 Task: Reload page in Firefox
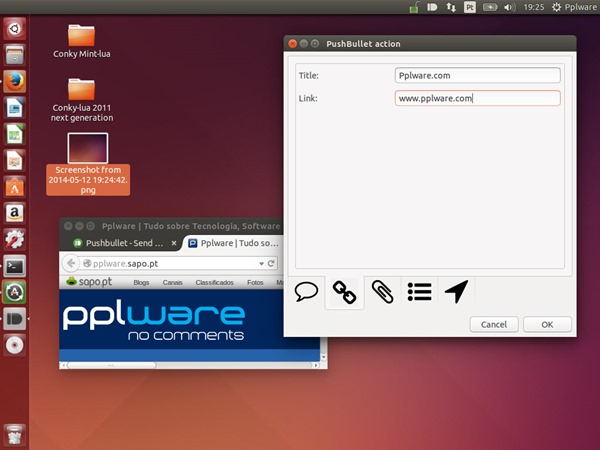271,263
